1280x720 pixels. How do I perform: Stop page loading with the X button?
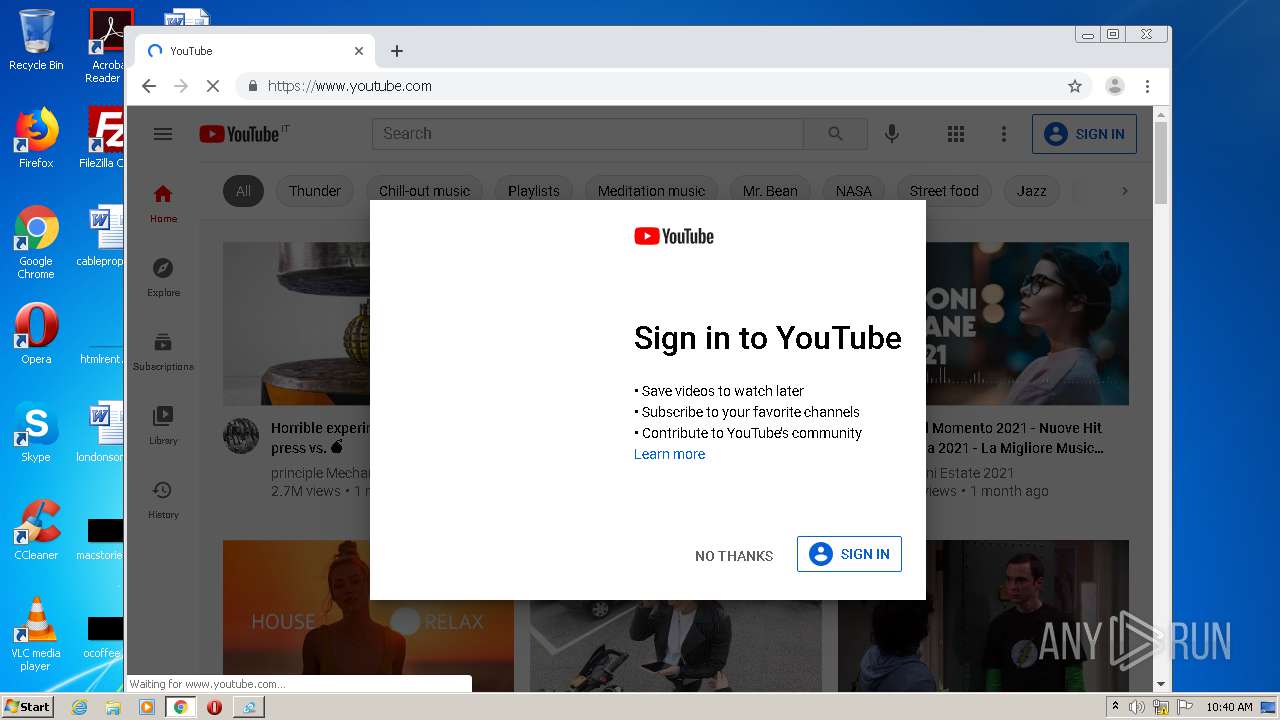(x=213, y=86)
